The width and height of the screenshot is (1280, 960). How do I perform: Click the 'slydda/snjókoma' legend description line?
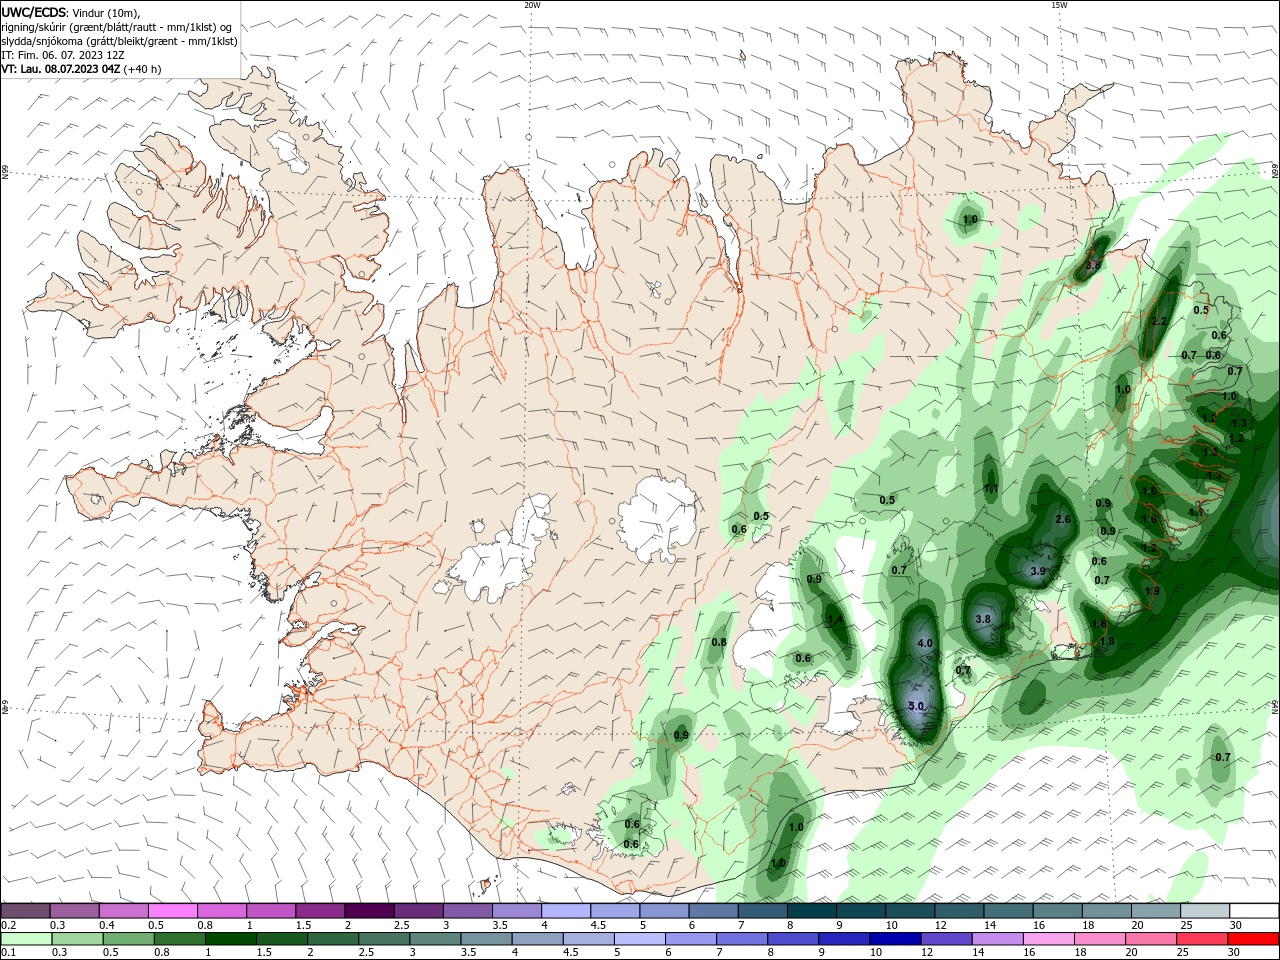point(119,41)
